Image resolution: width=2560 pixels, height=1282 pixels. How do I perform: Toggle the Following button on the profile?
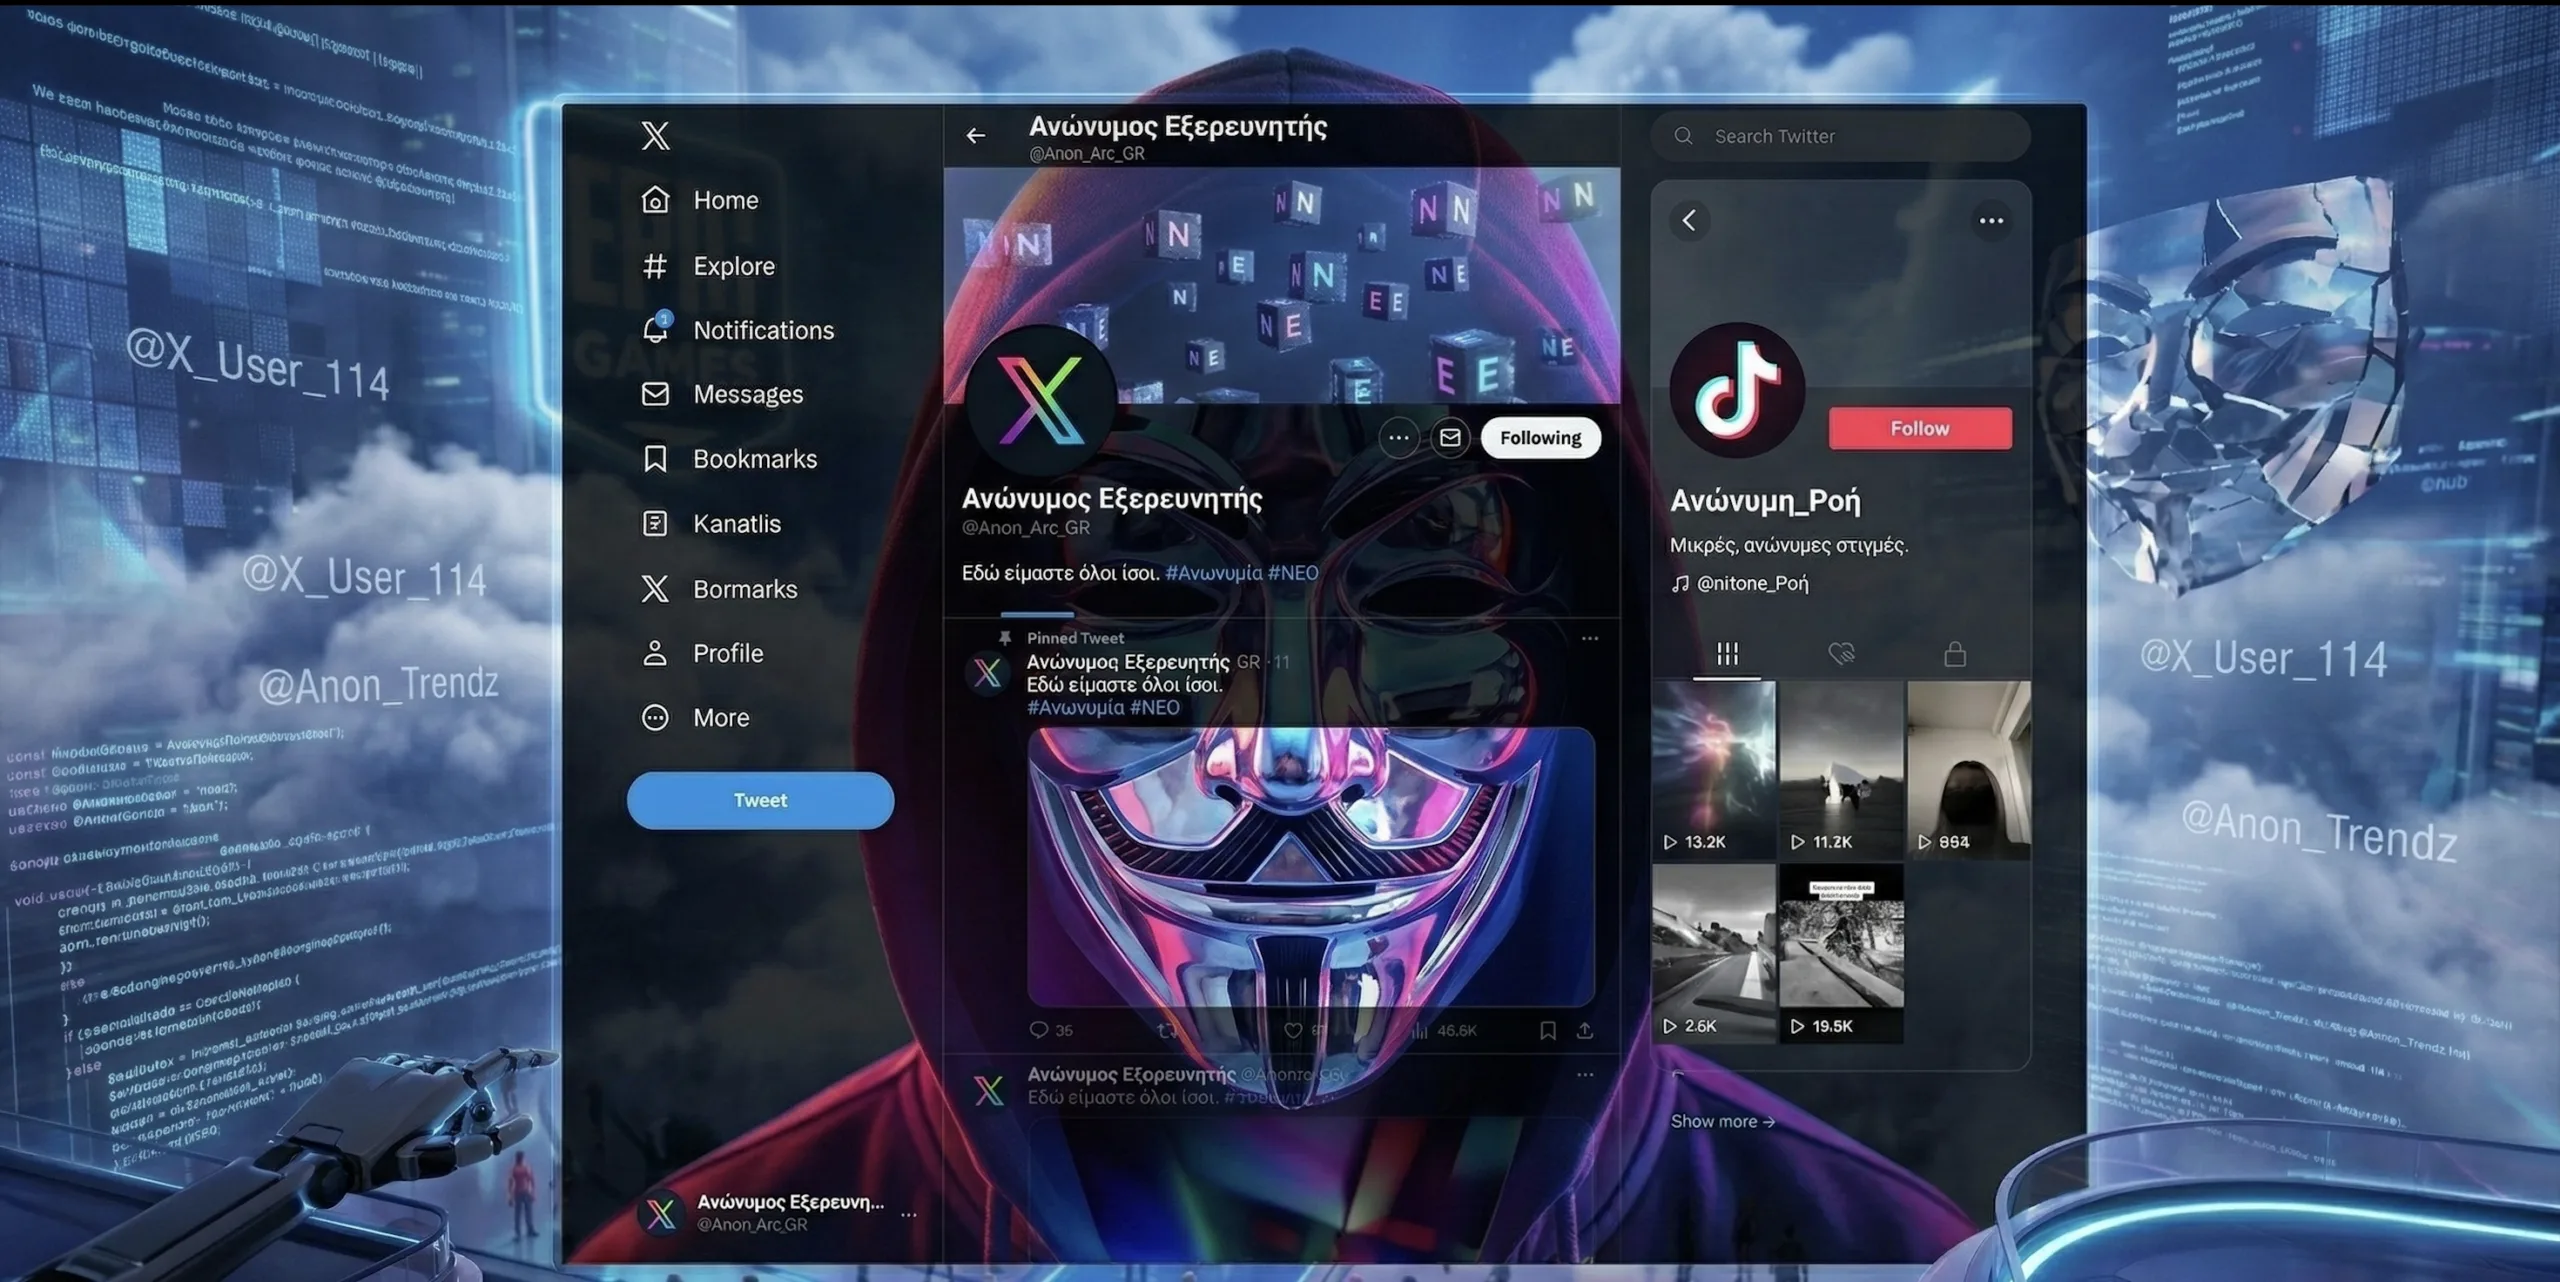tap(1540, 438)
